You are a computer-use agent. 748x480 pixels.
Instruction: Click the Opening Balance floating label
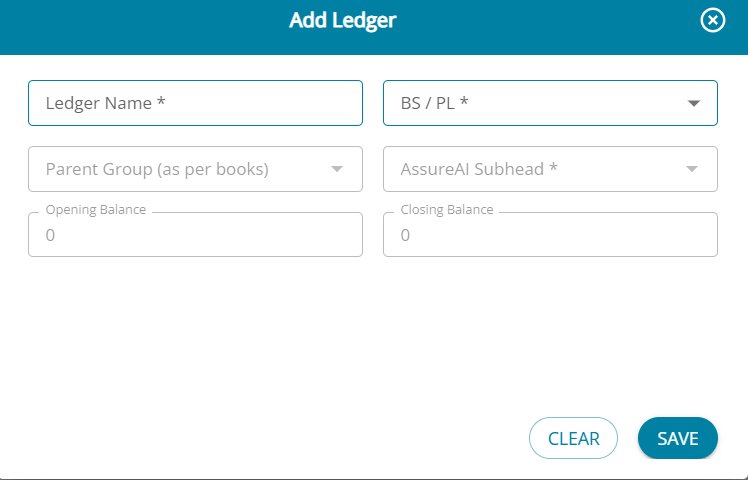click(96, 210)
